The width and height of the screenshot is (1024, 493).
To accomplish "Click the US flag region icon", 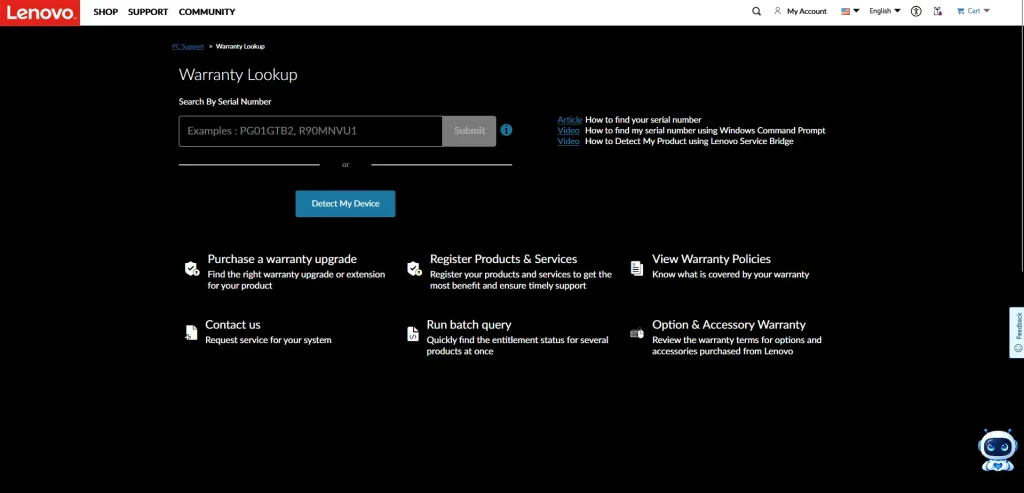I will (x=846, y=11).
